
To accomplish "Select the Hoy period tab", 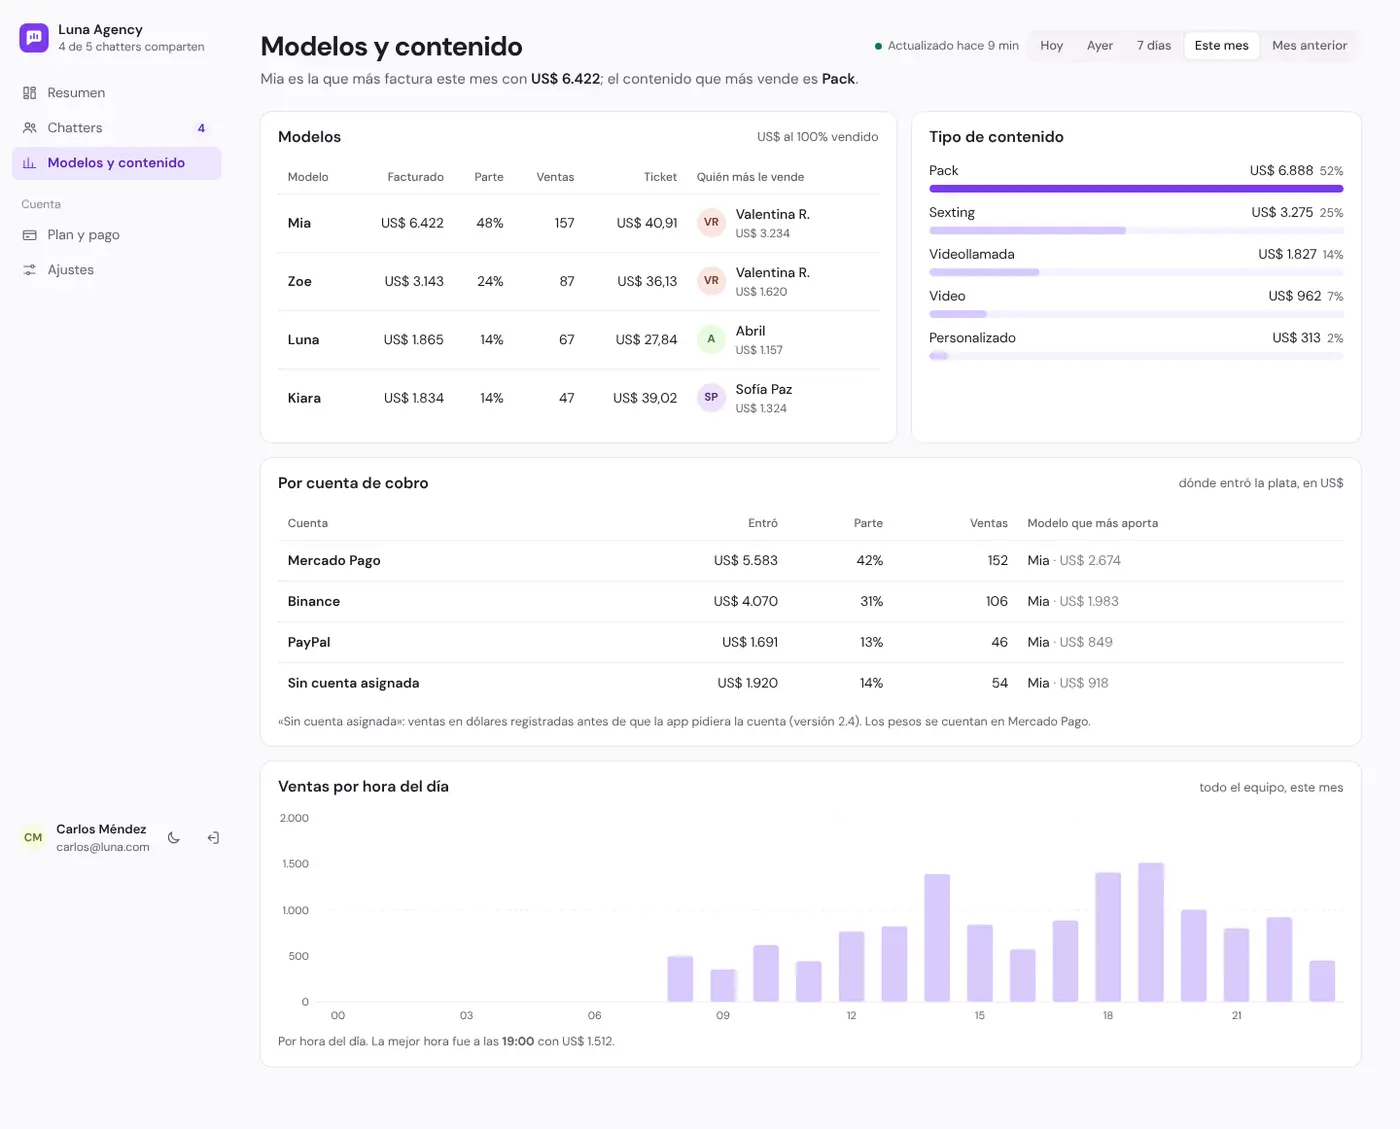I will point(1051,46).
